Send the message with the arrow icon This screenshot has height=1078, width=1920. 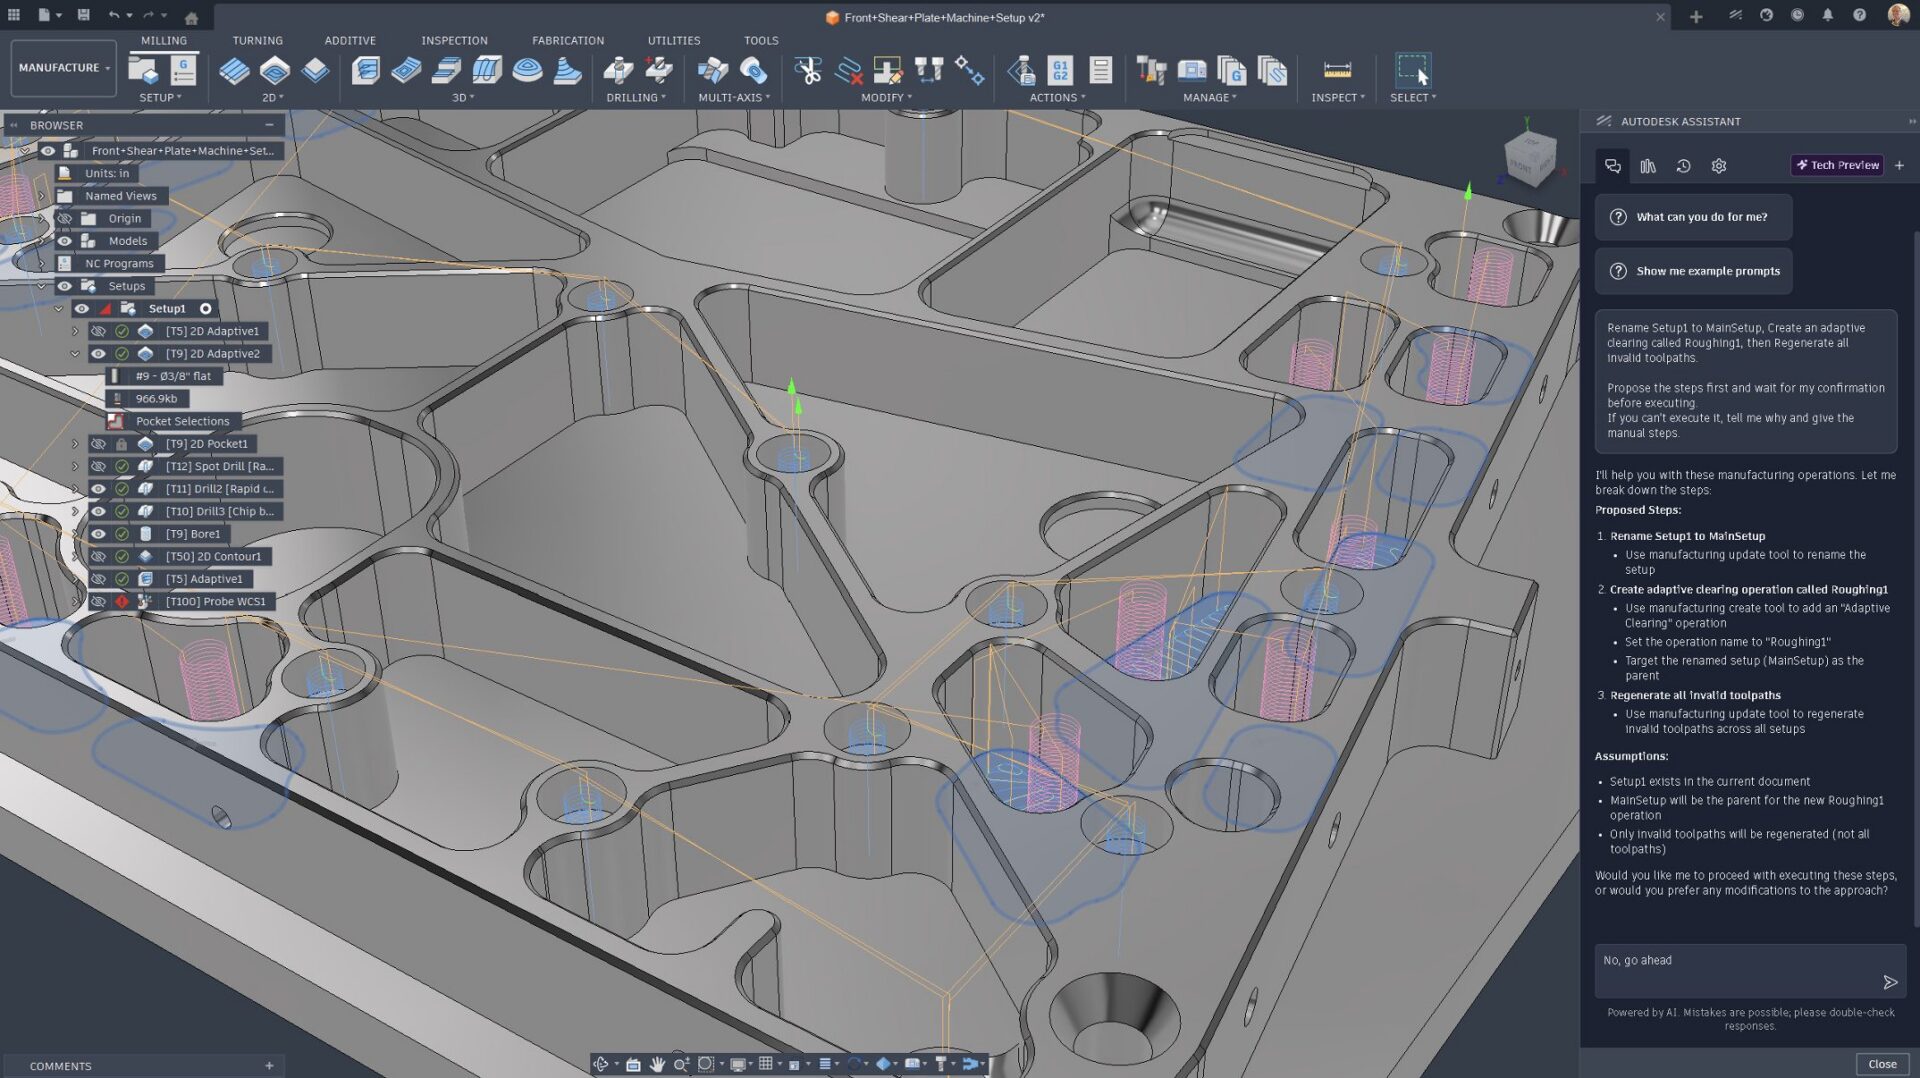(1889, 982)
